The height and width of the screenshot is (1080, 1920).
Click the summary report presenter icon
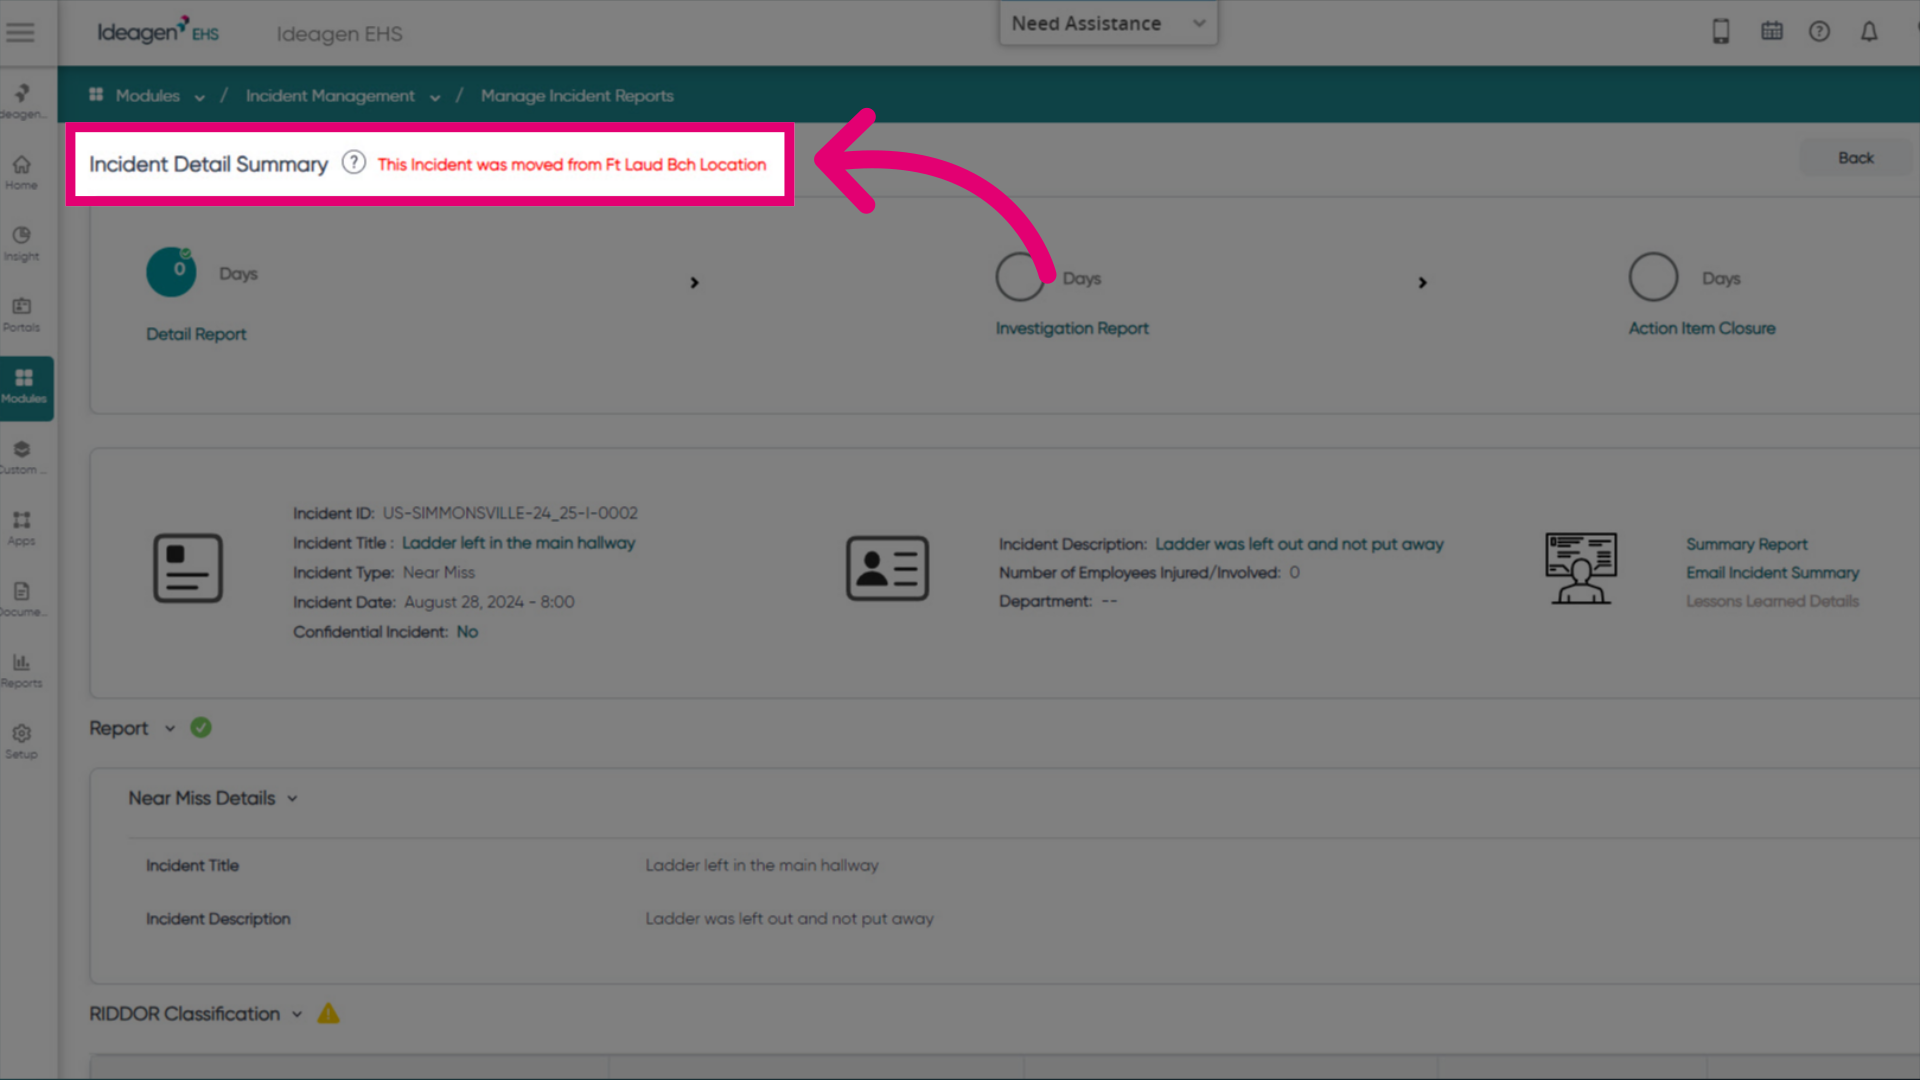pos(1581,568)
